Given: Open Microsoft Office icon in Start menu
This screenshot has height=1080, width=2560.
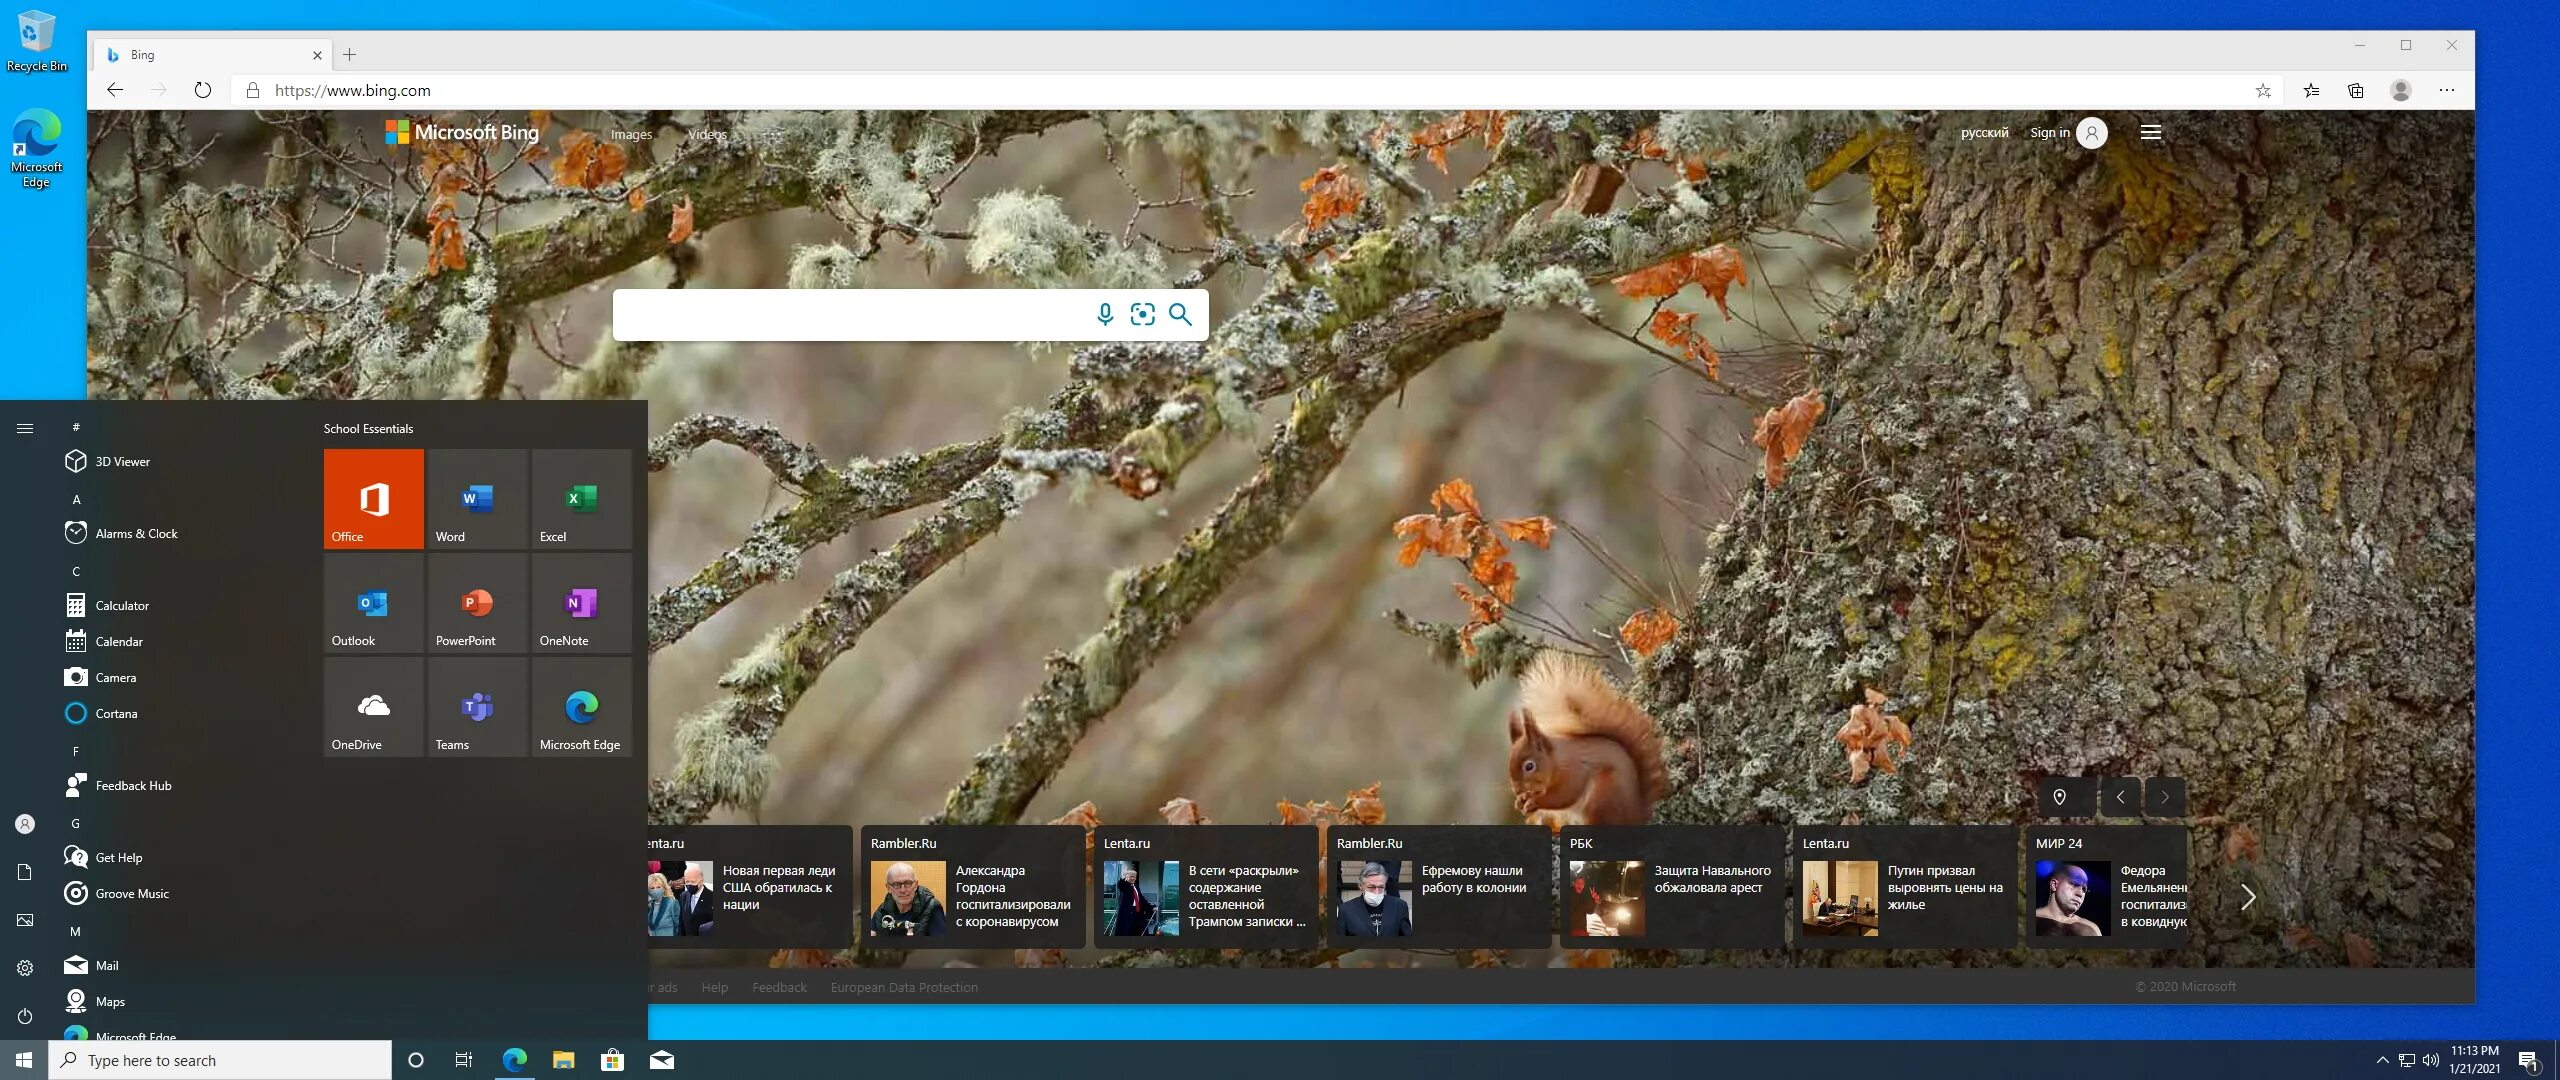Looking at the screenshot, I should [x=371, y=498].
